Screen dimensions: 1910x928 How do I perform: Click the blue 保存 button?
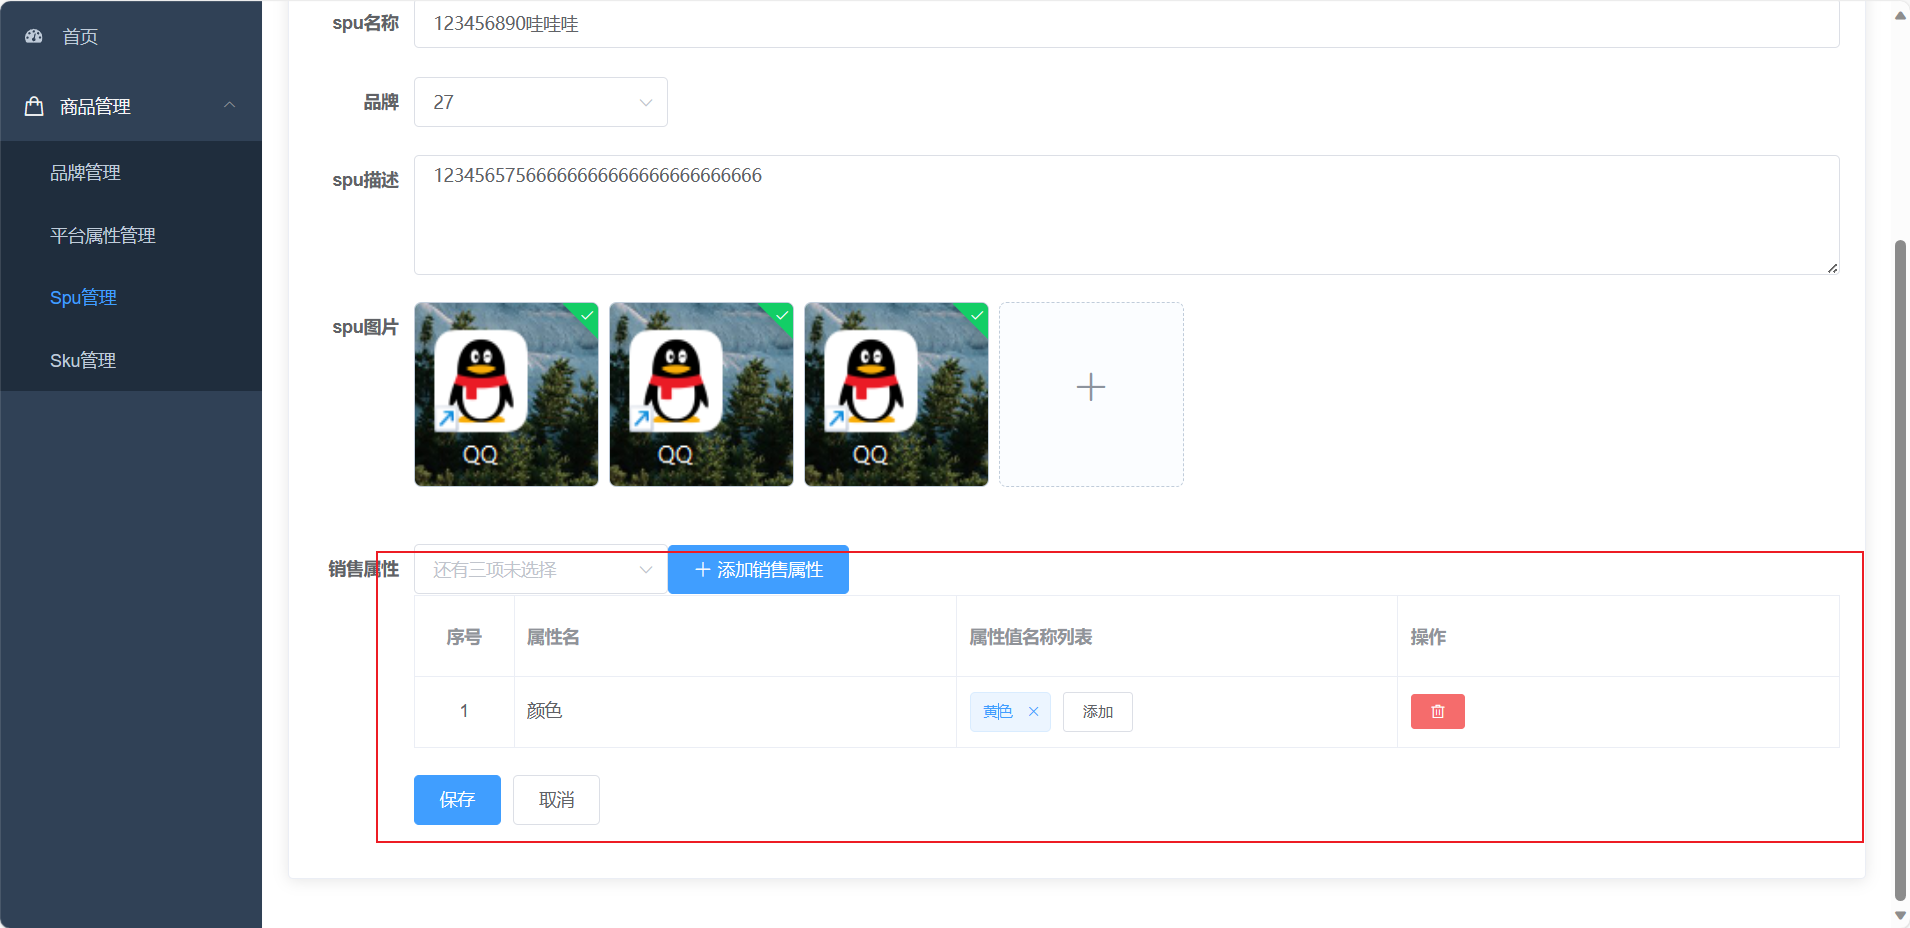point(457,799)
